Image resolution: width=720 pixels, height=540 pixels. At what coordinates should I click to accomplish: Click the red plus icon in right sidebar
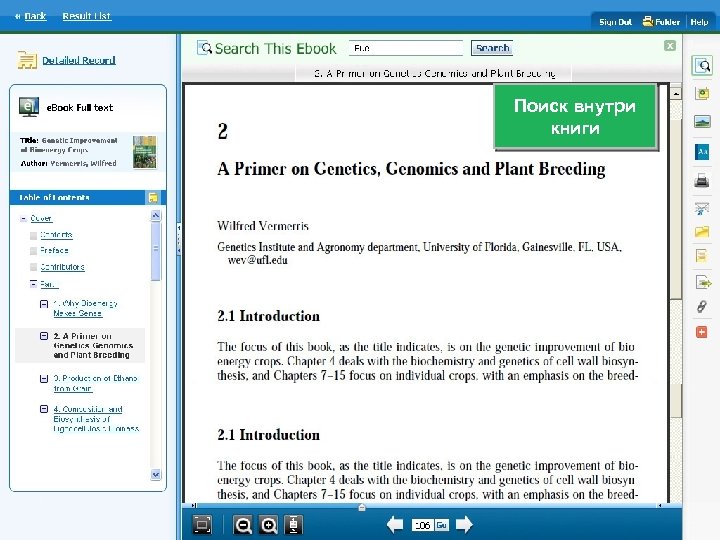[702, 332]
